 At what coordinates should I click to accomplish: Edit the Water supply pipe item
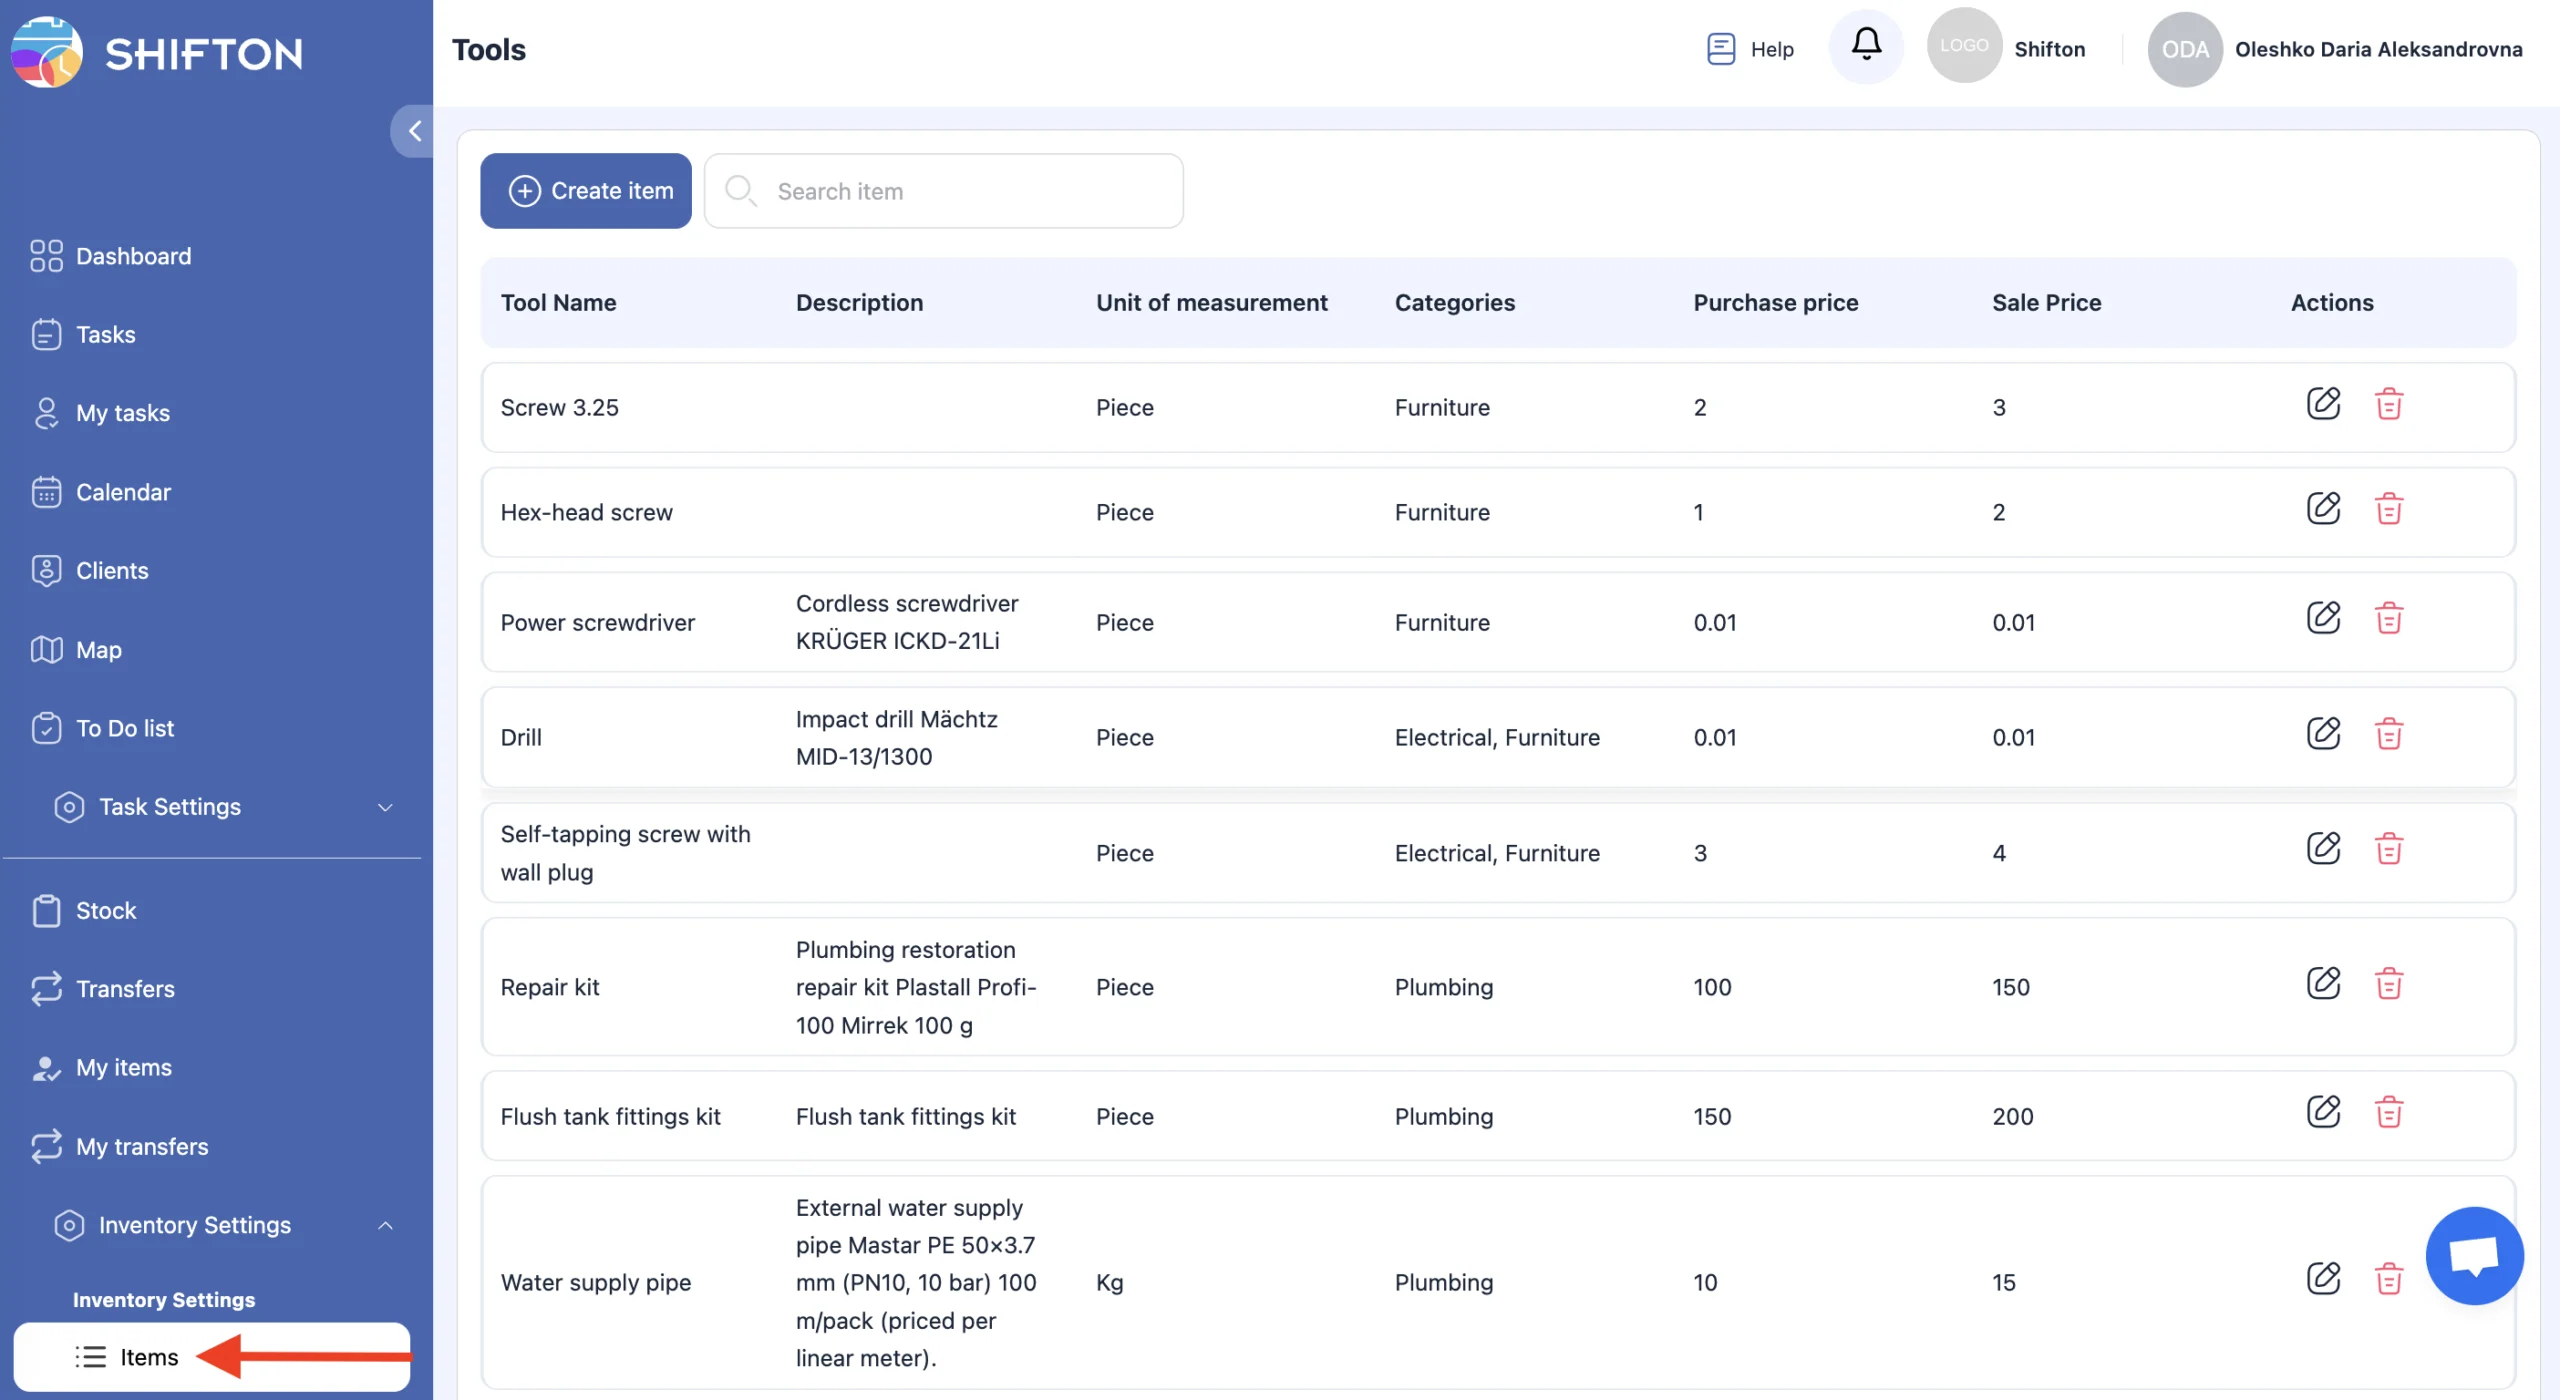pos(2323,1279)
